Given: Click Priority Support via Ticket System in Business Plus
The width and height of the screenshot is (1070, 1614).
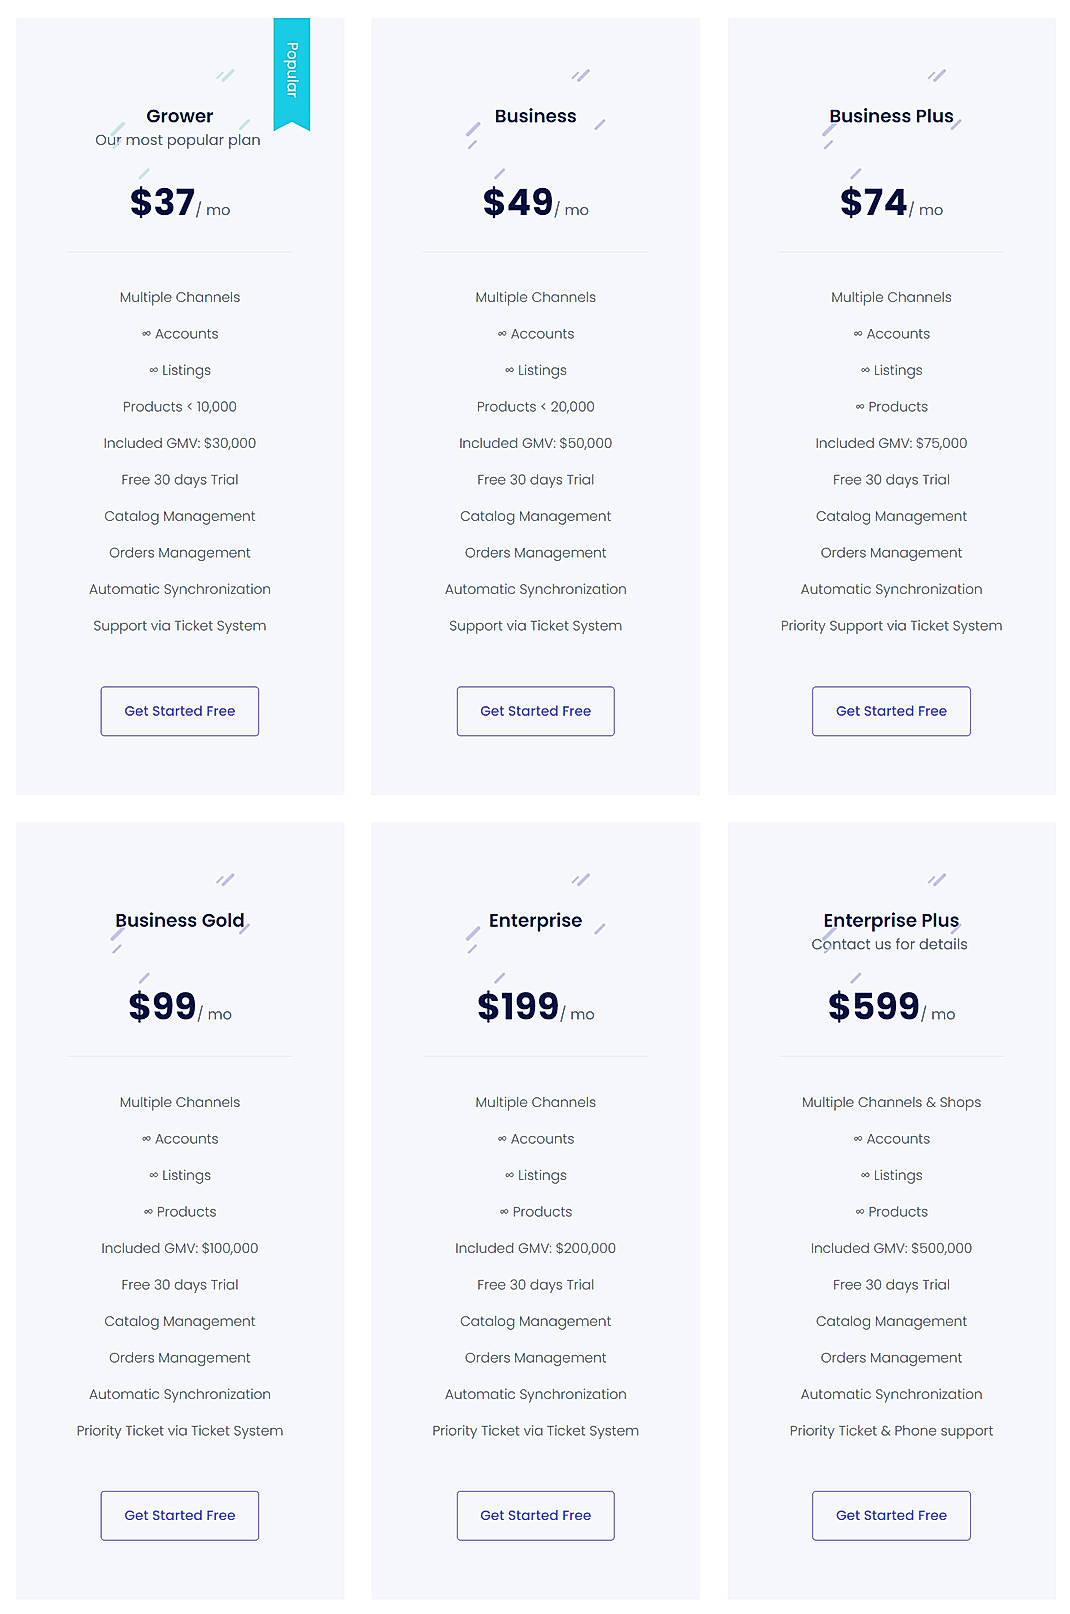Looking at the screenshot, I should pyautogui.click(x=891, y=625).
